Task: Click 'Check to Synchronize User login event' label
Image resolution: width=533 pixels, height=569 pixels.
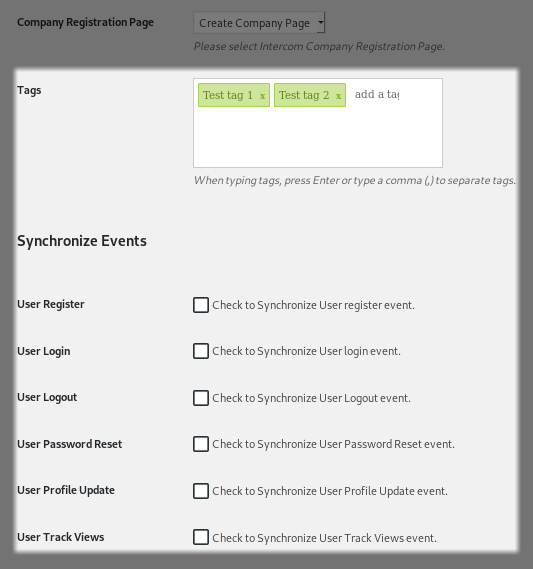Action: (307, 351)
